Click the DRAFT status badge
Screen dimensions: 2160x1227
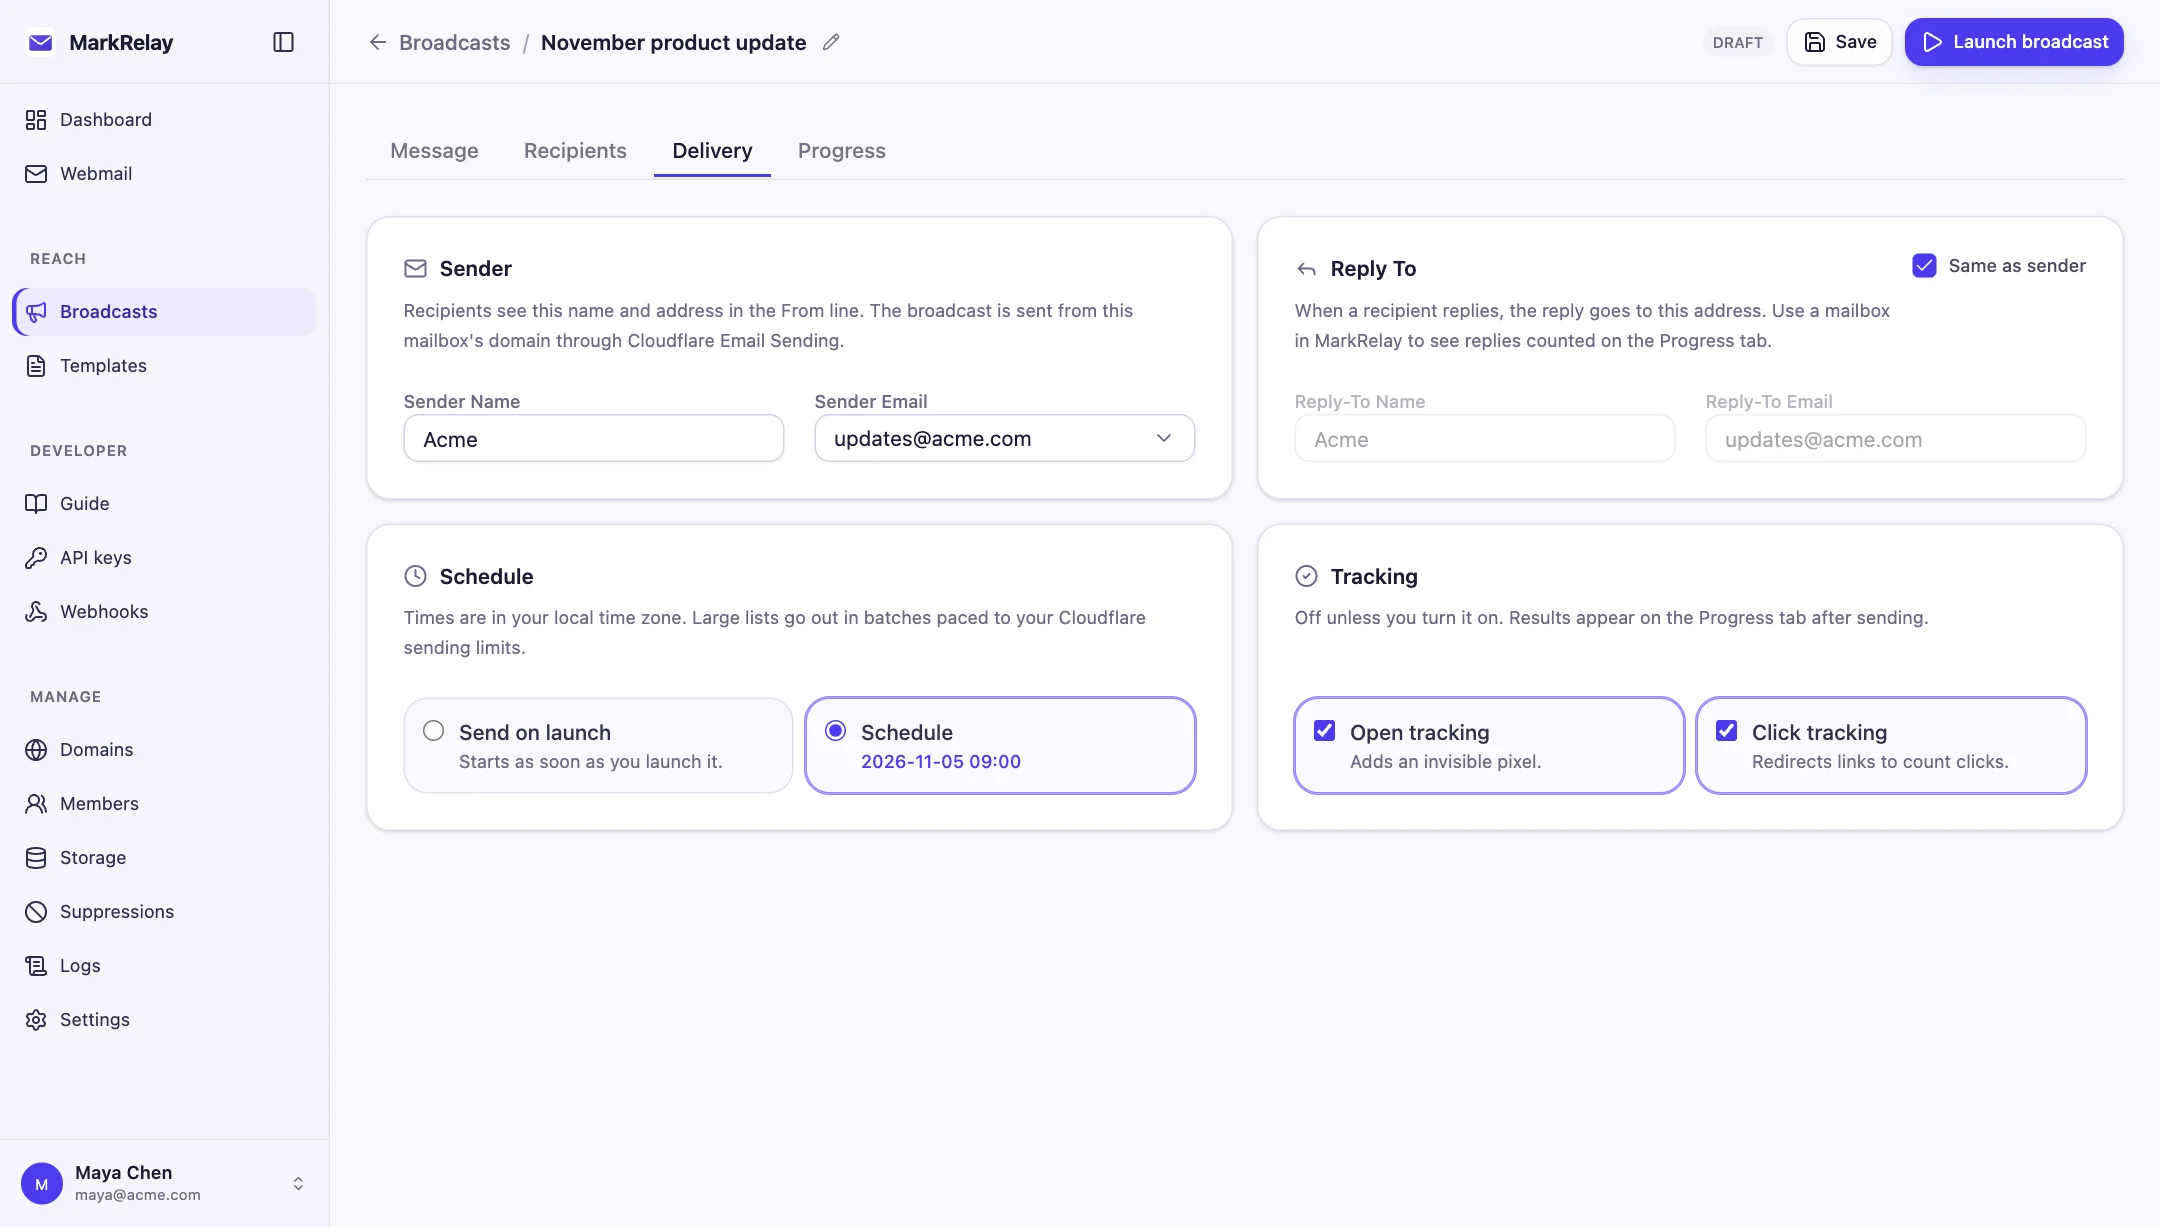click(x=1737, y=43)
